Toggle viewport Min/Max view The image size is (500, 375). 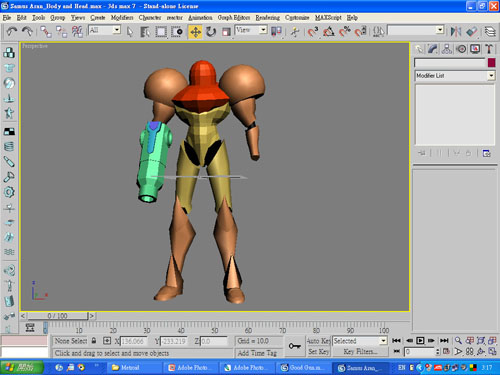click(492, 351)
